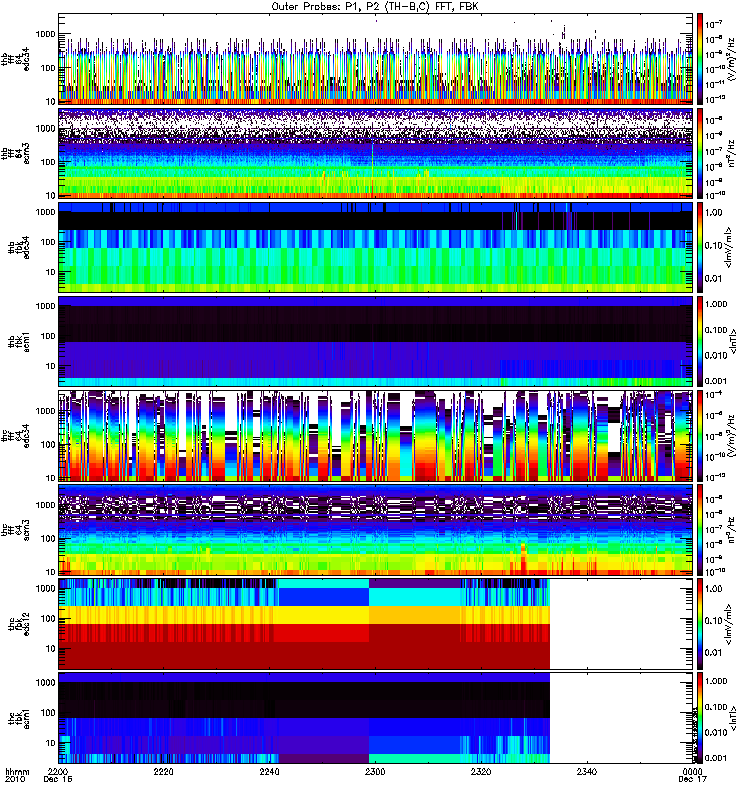Select the "2240" time axis label
Screen dimensions: 750x800
[x=269, y=771]
